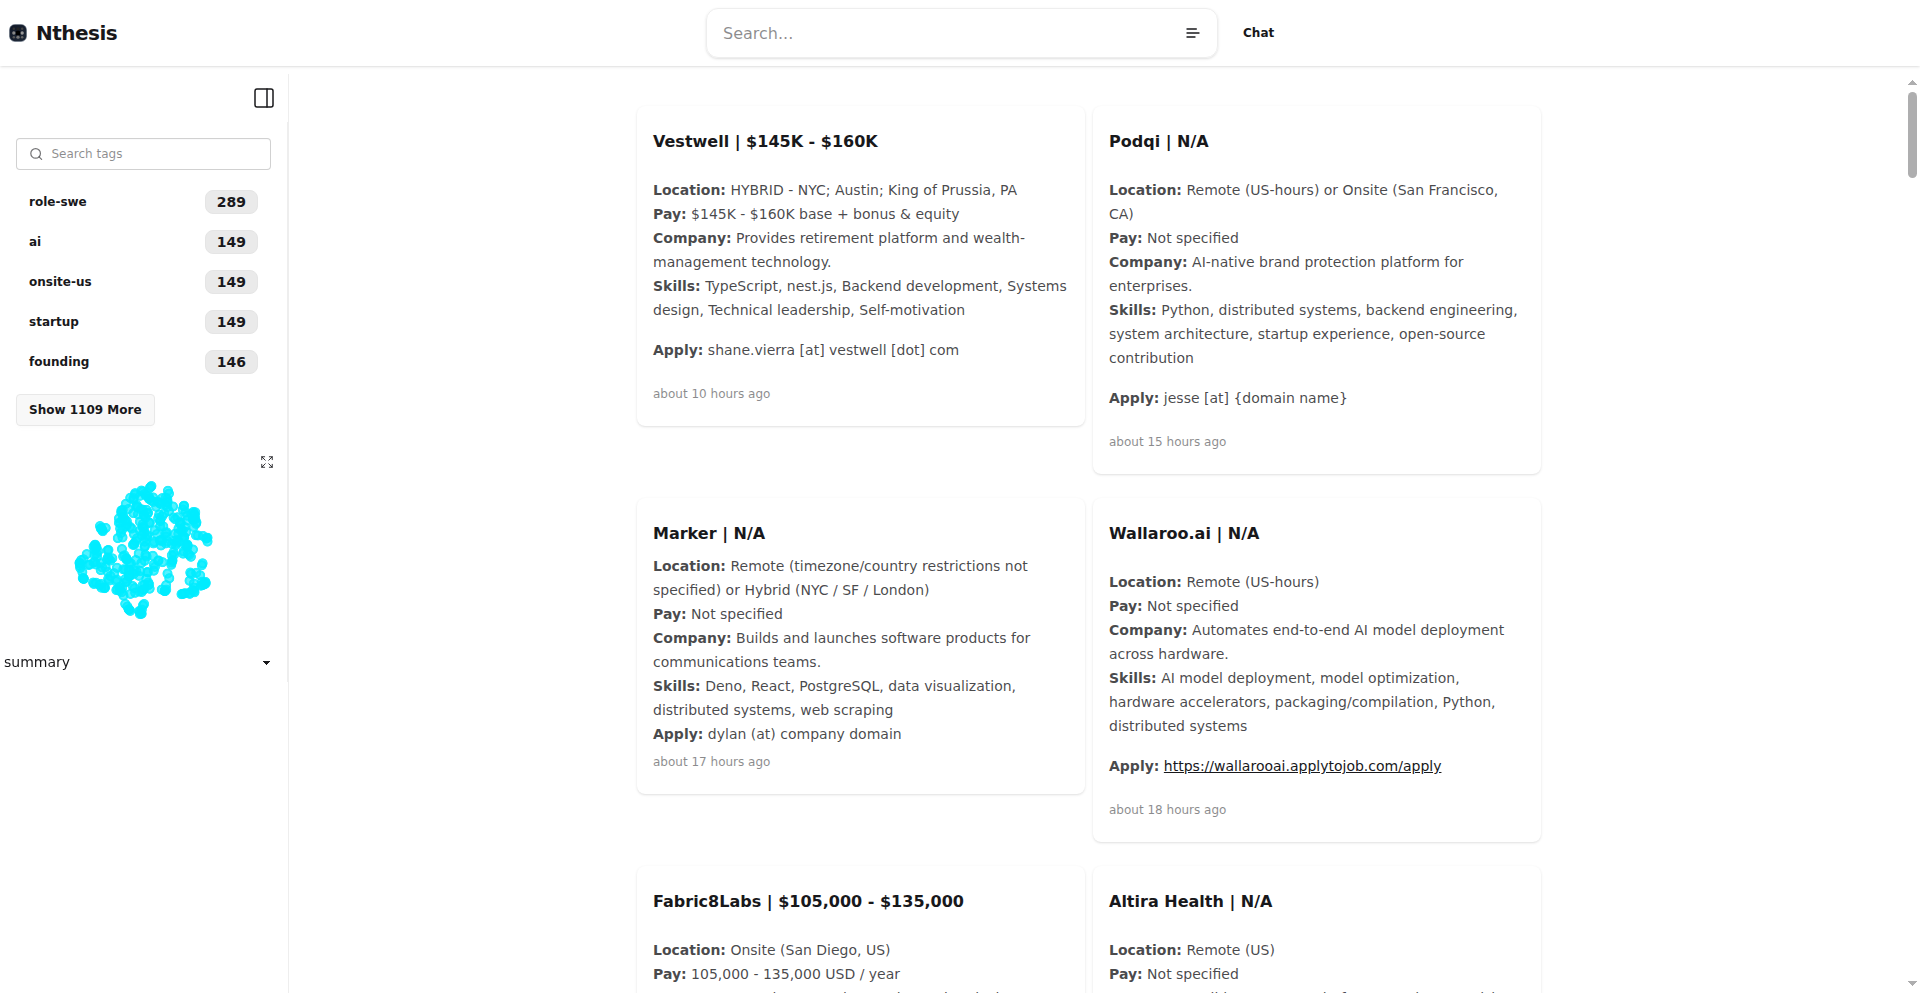The image size is (1920, 993).
Task: Click the startup tag count badge
Action: [231, 322]
